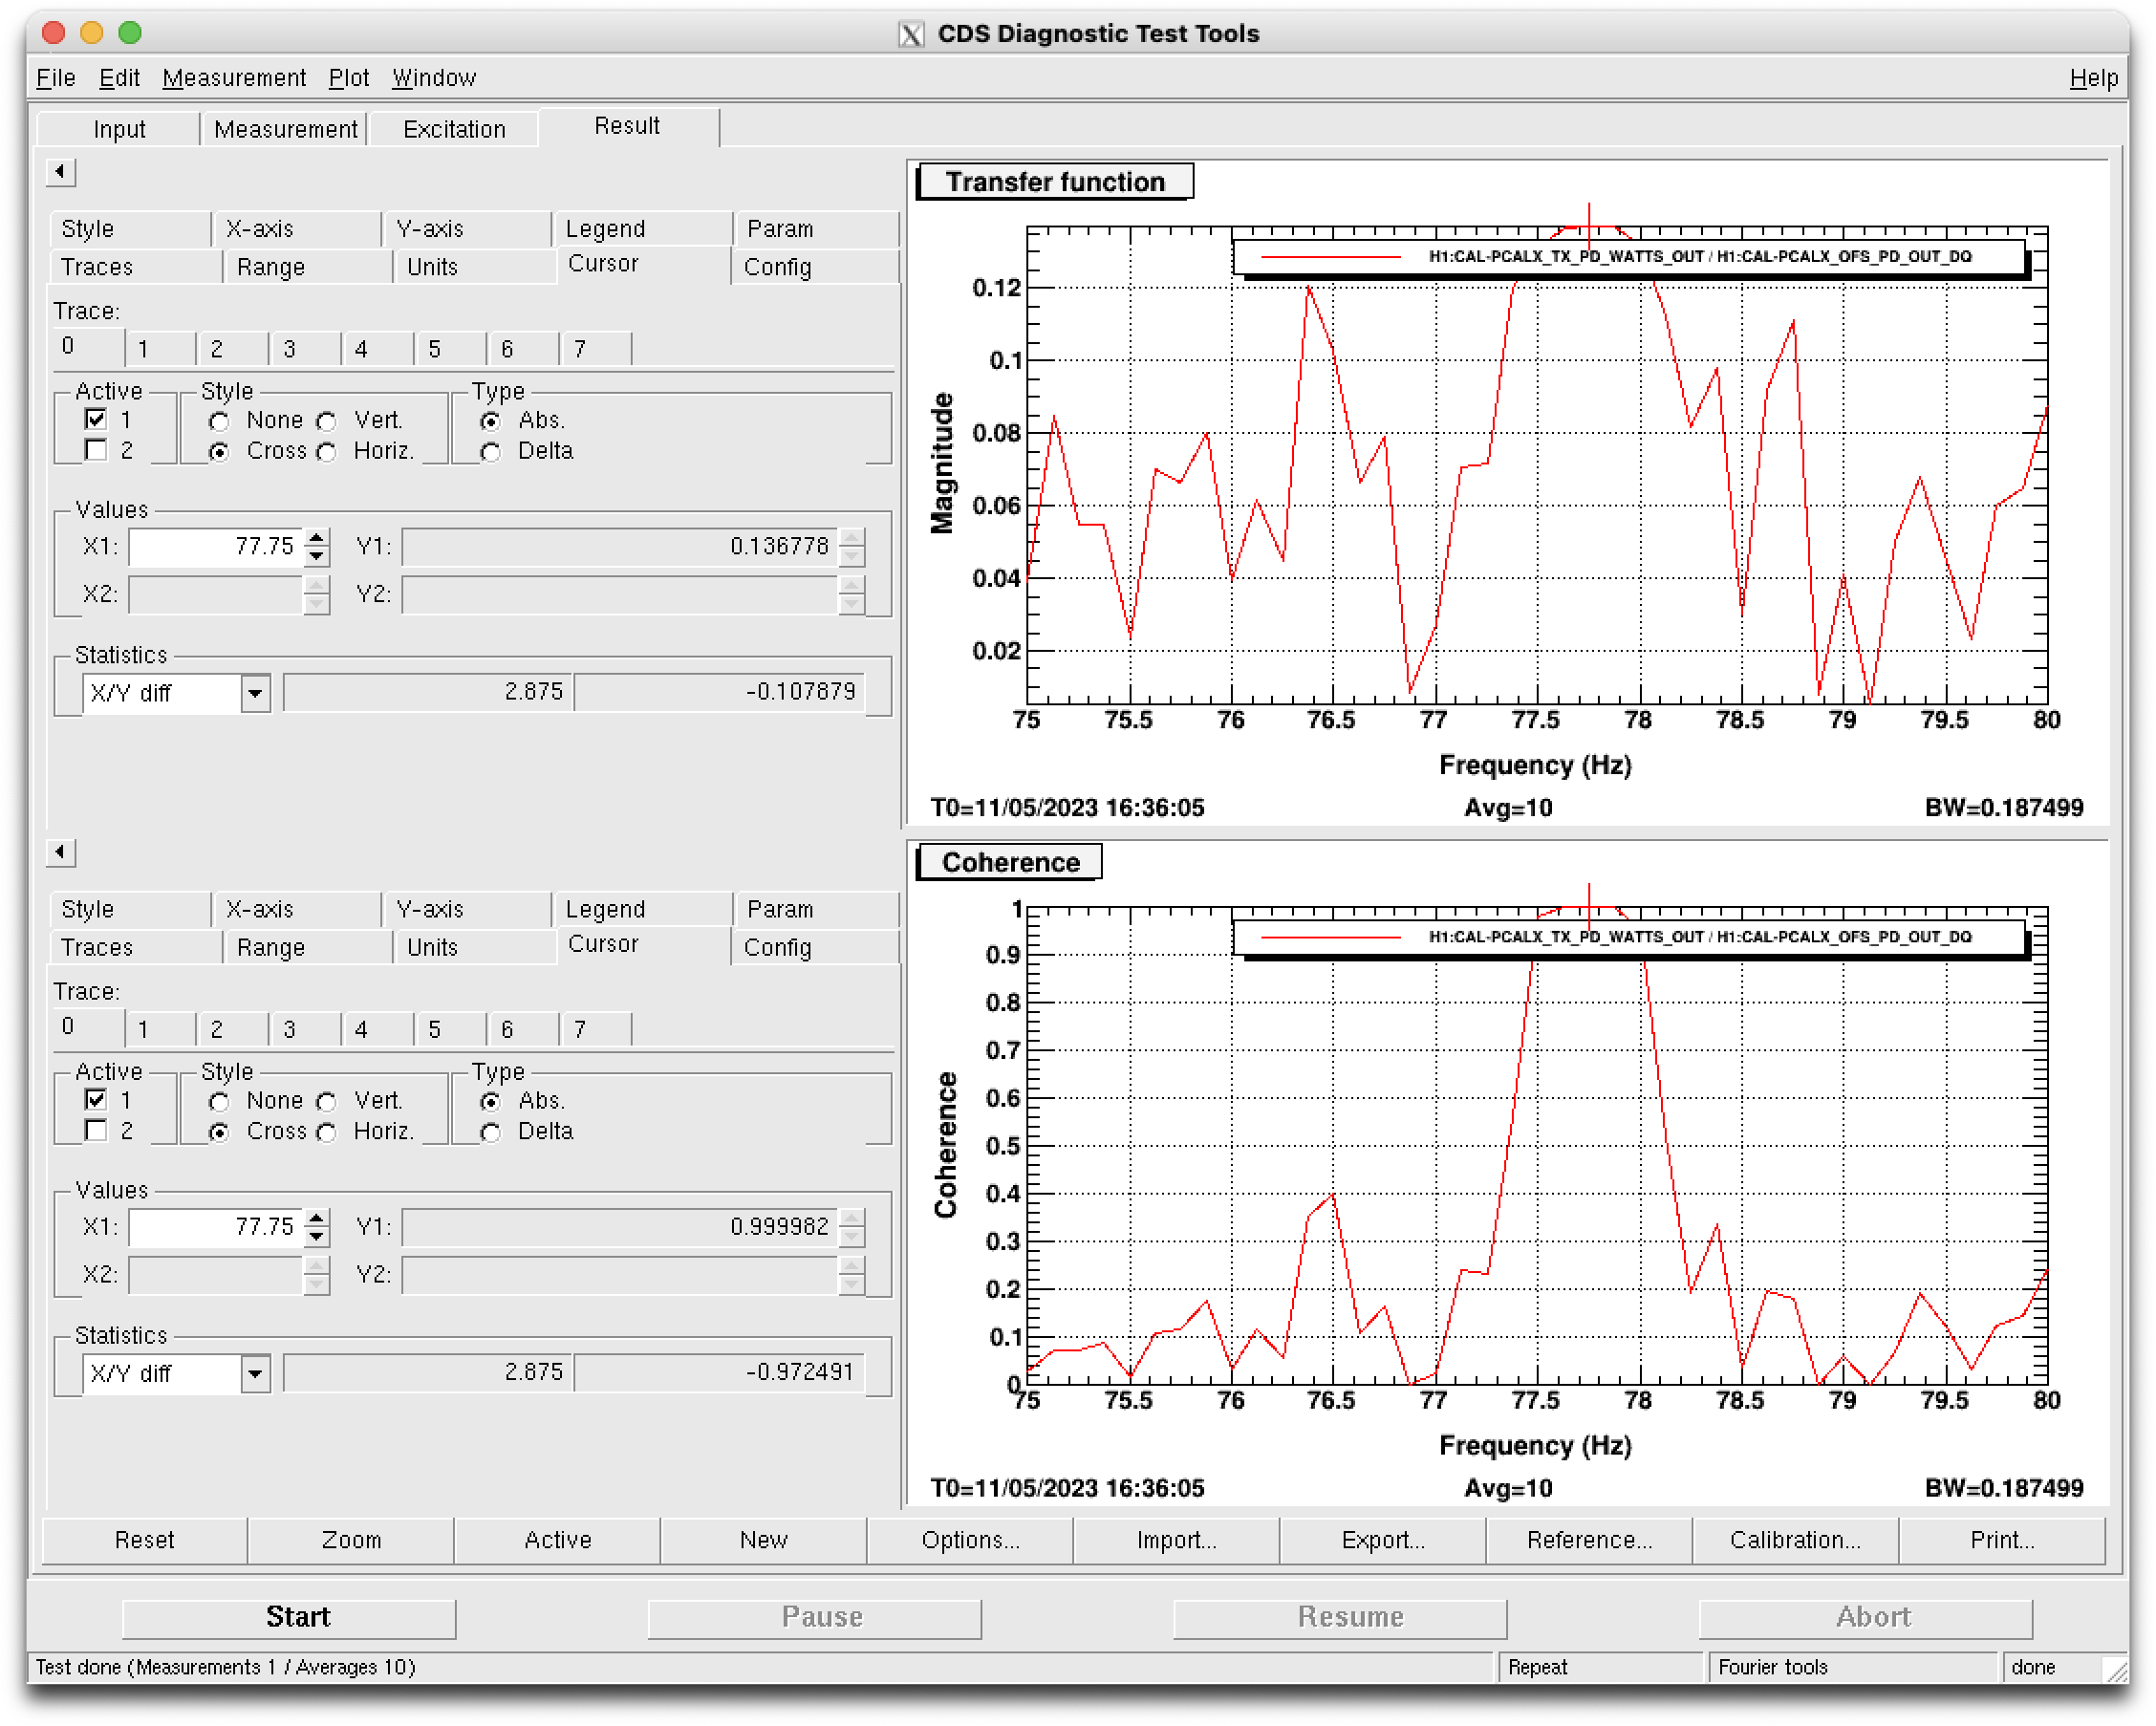The height and width of the screenshot is (1726, 2156).
Task: Open upper panel Range tab
Action: [x=309, y=267]
